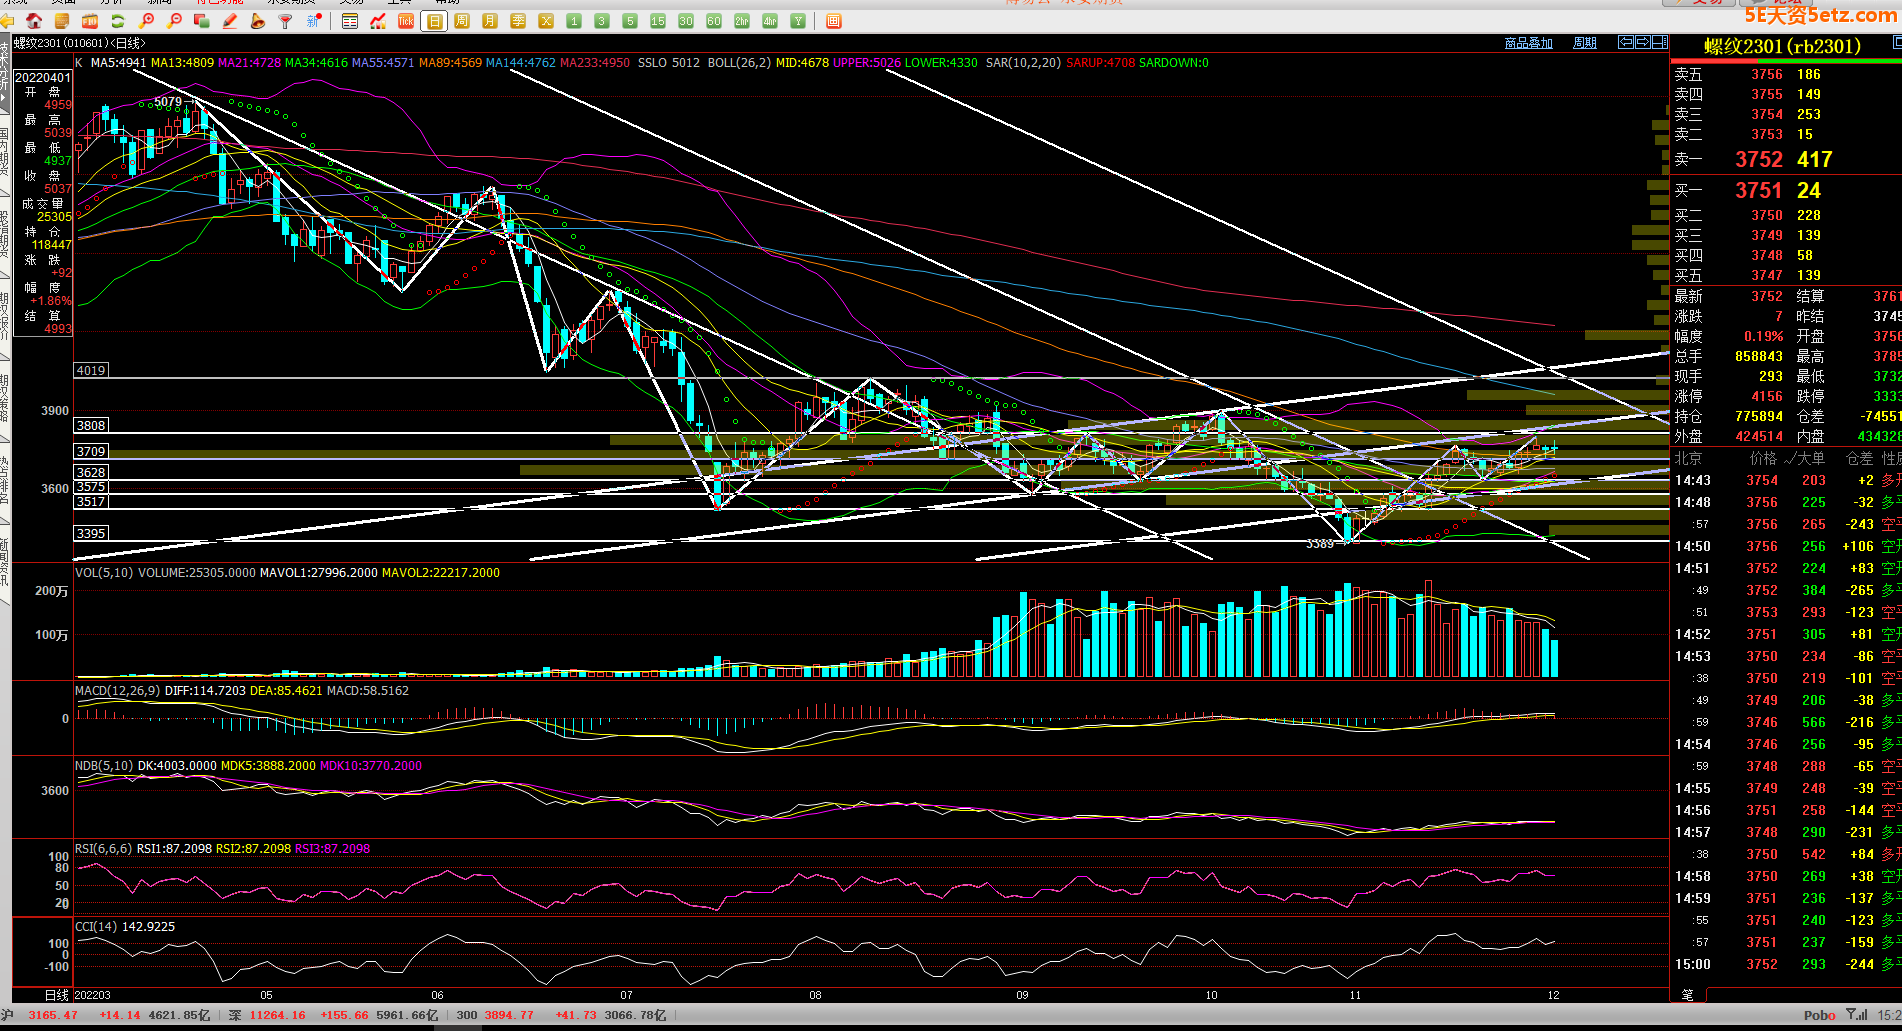Image resolution: width=1902 pixels, height=1031 pixels.
Task: Click the Pobo label in status bar
Action: pos(1820,1015)
